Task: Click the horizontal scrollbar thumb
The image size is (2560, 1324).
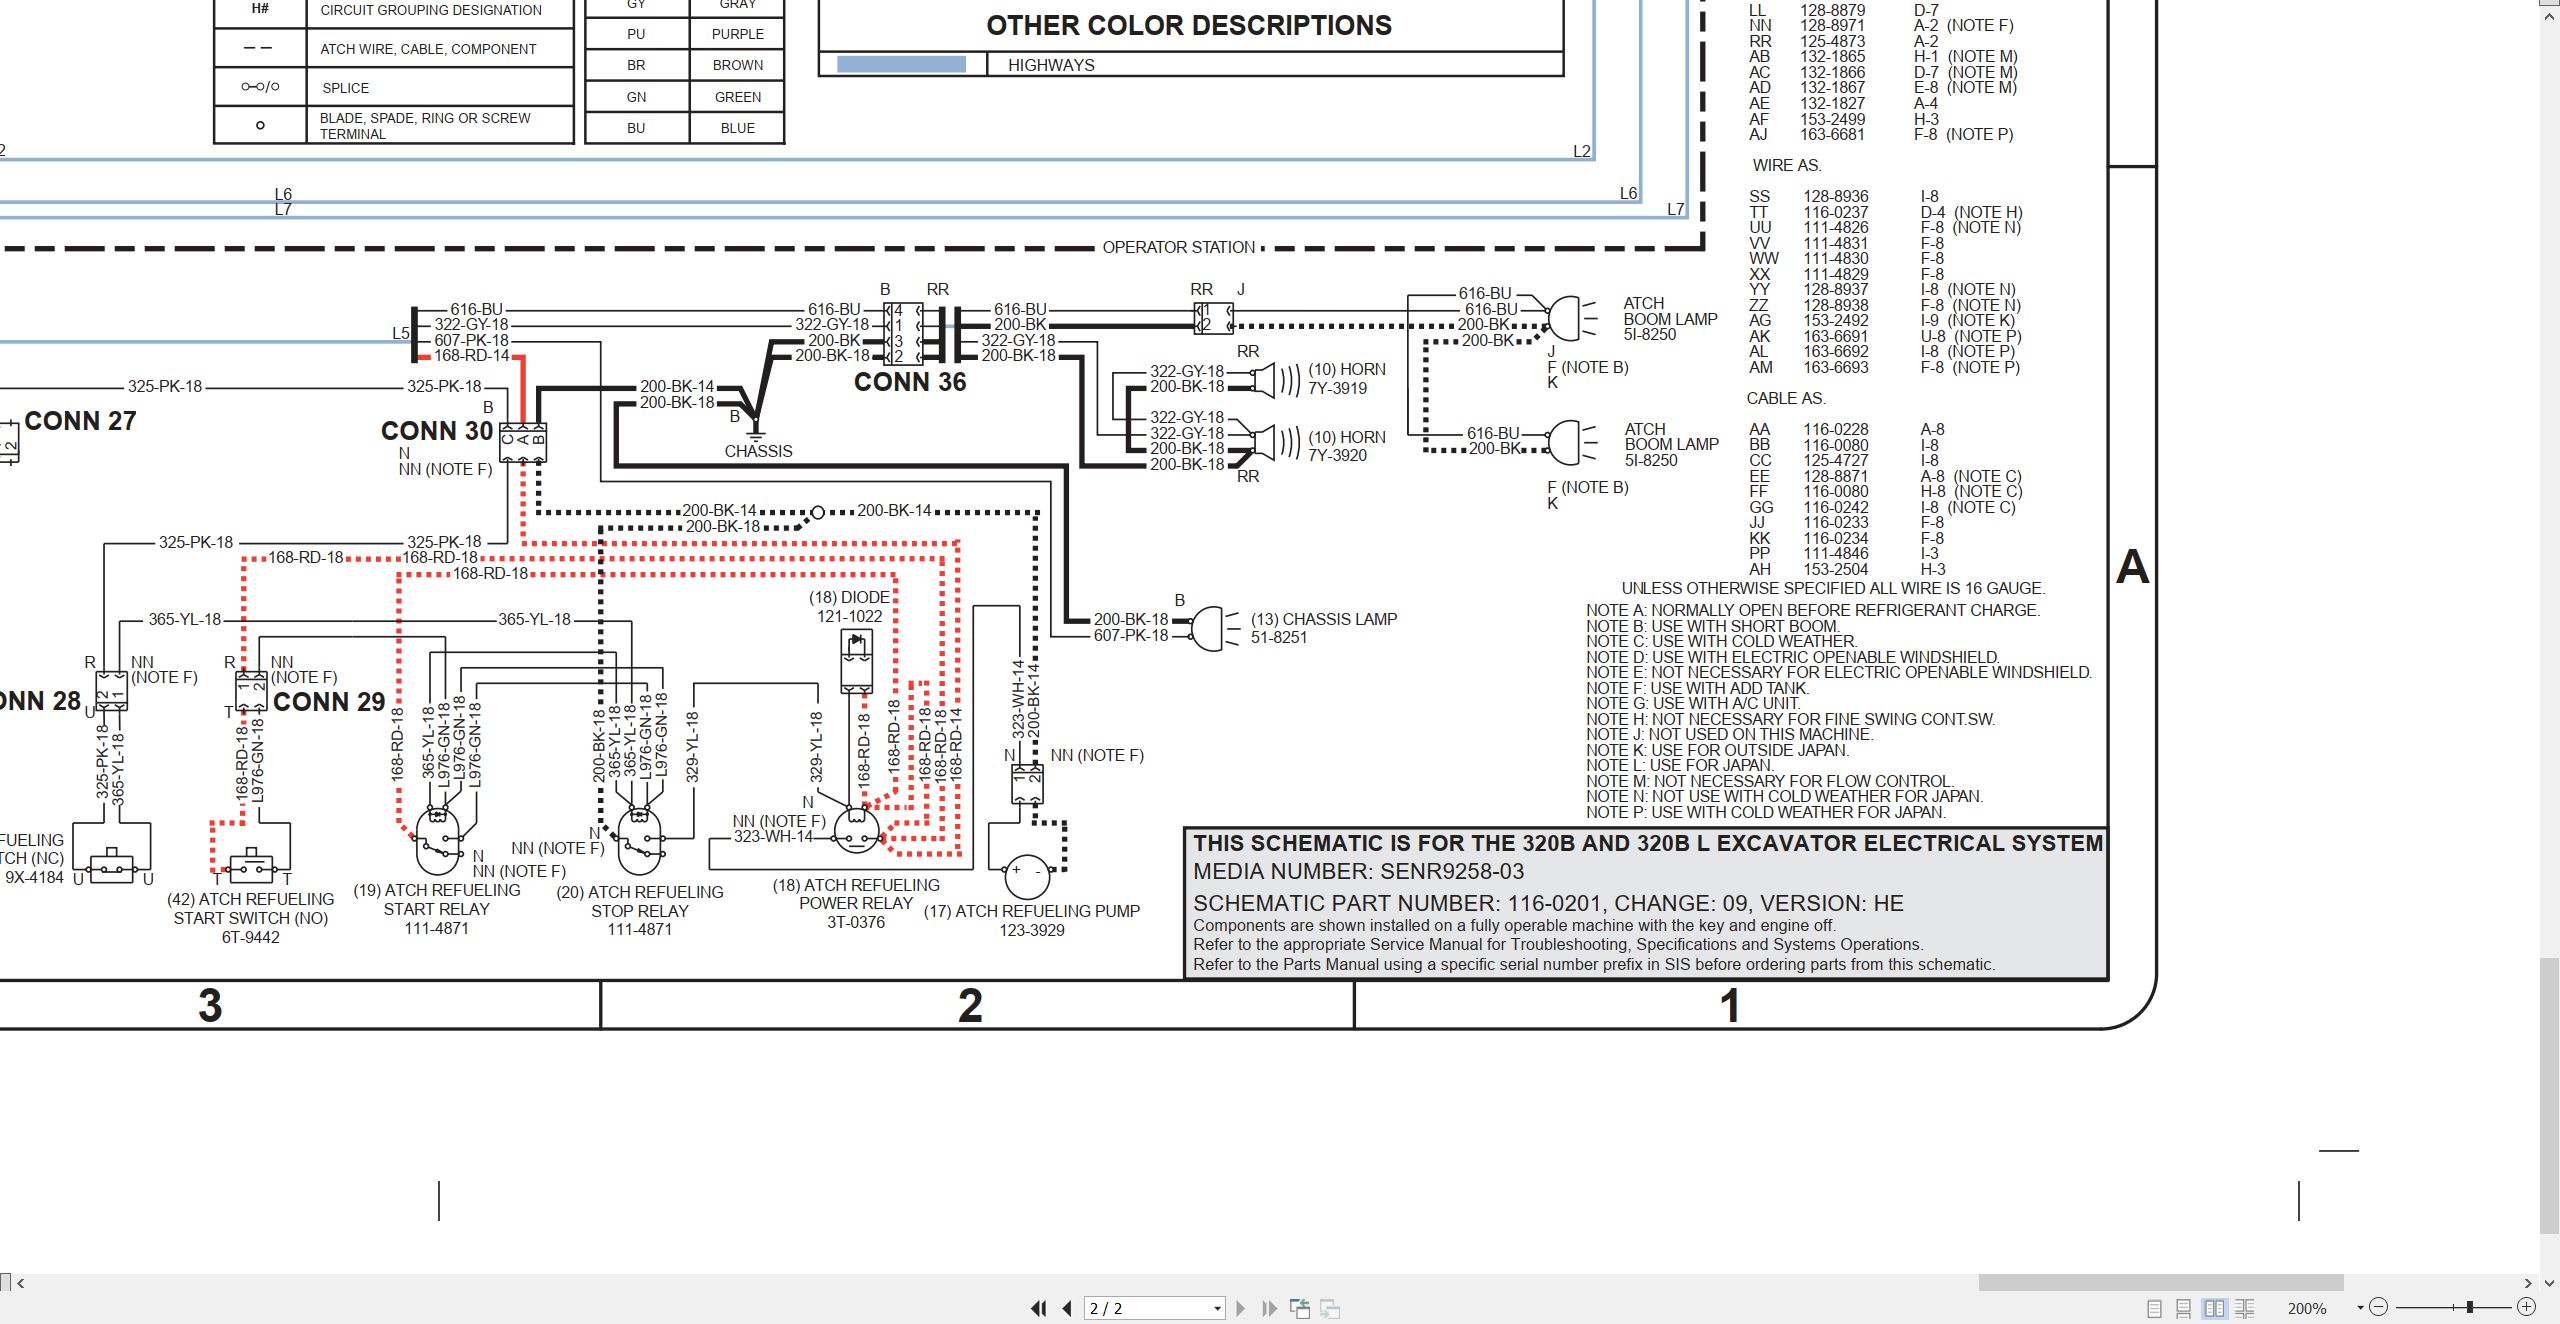Action: (x=2161, y=1282)
